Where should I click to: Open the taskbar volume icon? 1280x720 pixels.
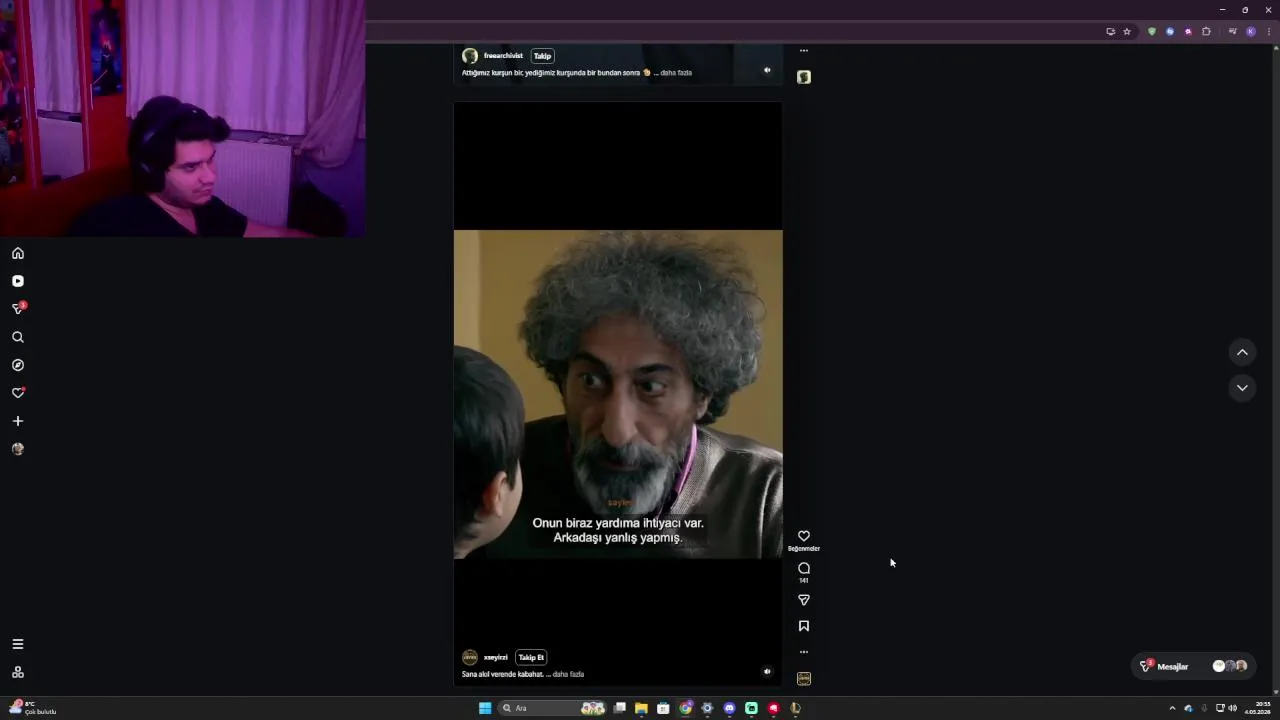click(x=1232, y=708)
